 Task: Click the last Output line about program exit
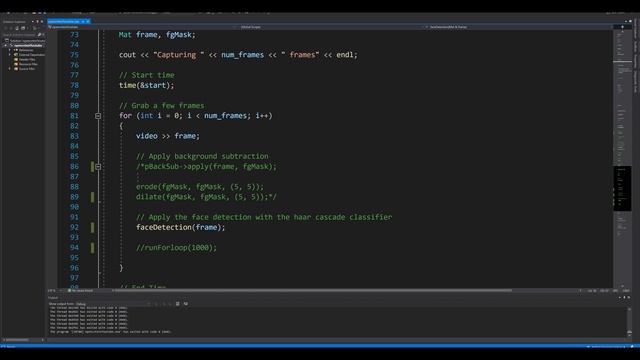point(110,332)
